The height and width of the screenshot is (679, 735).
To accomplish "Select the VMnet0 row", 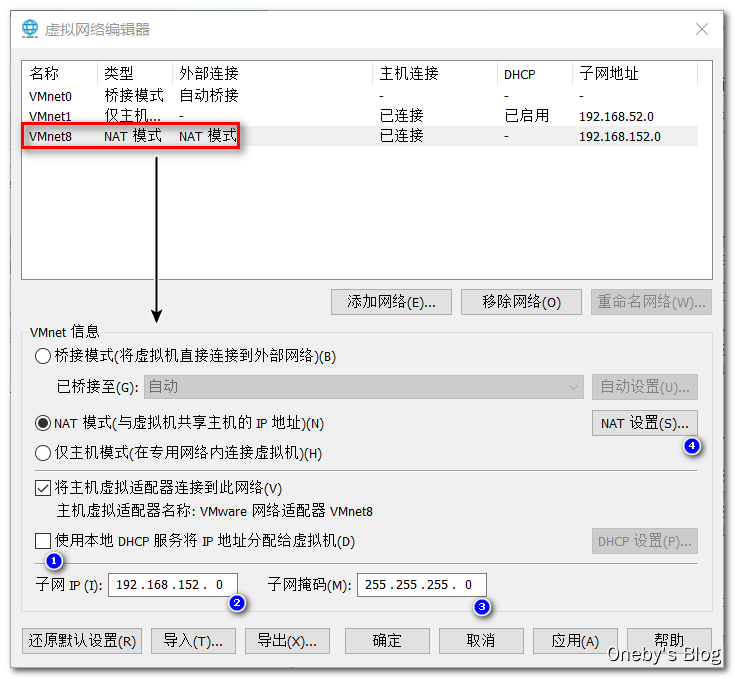I will pyautogui.click(x=360, y=96).
